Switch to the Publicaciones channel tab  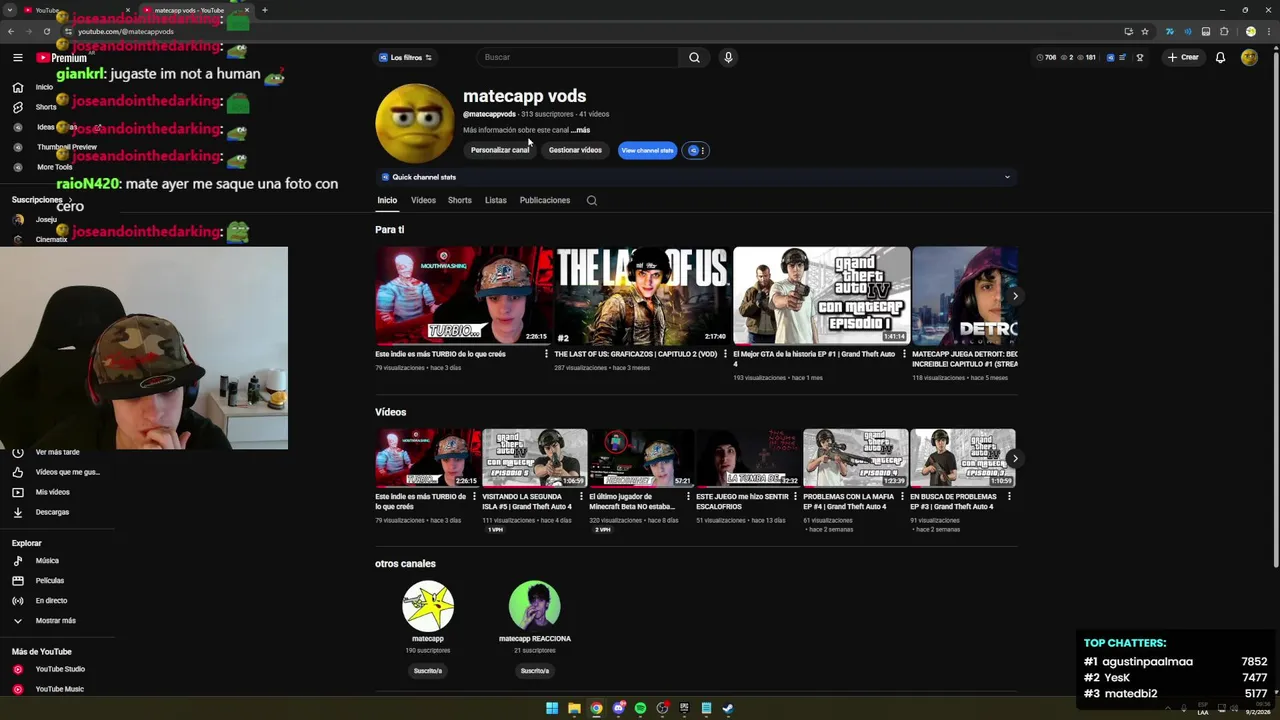click(x=545, y=200)
